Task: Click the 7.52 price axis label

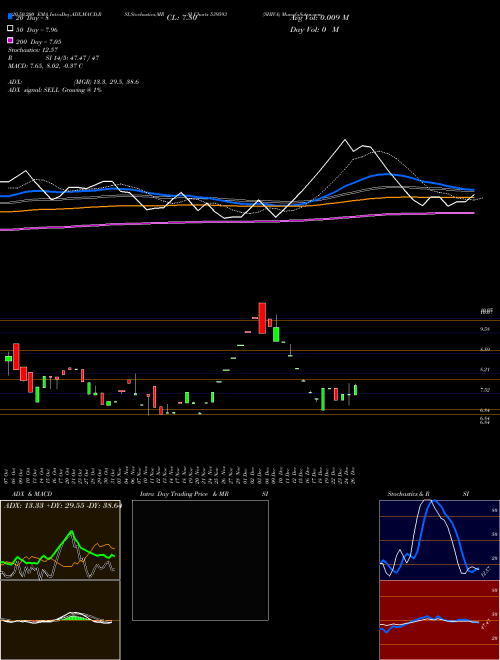Action: (484, 390)
